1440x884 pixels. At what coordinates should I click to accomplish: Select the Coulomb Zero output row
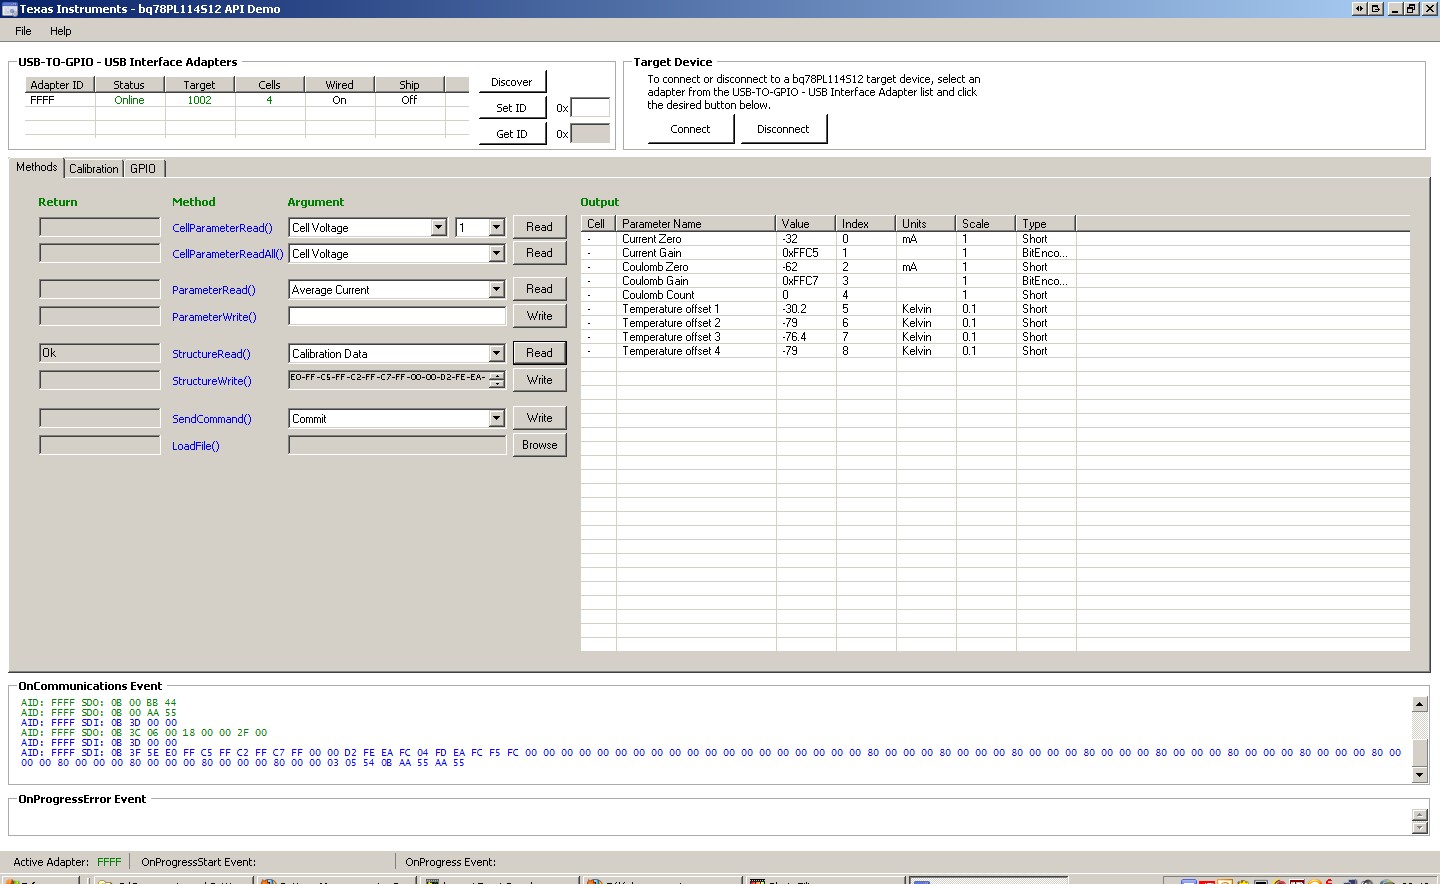click(x=995, y=267)
